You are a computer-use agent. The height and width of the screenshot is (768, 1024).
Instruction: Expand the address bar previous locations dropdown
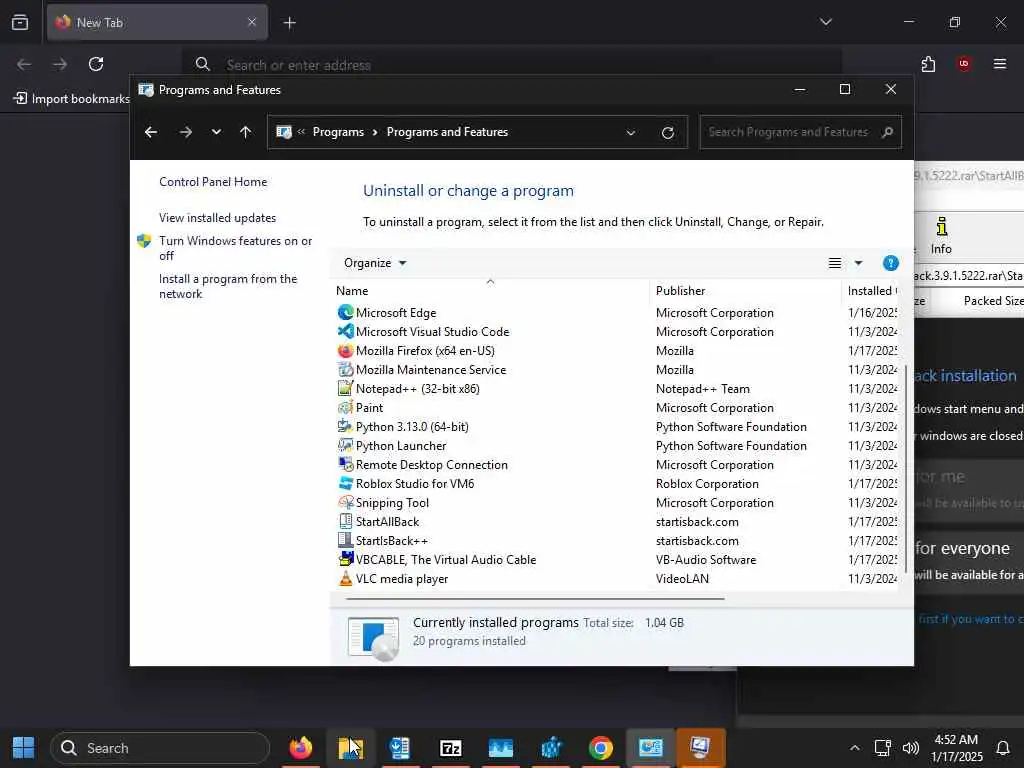[x=630, y=133]
